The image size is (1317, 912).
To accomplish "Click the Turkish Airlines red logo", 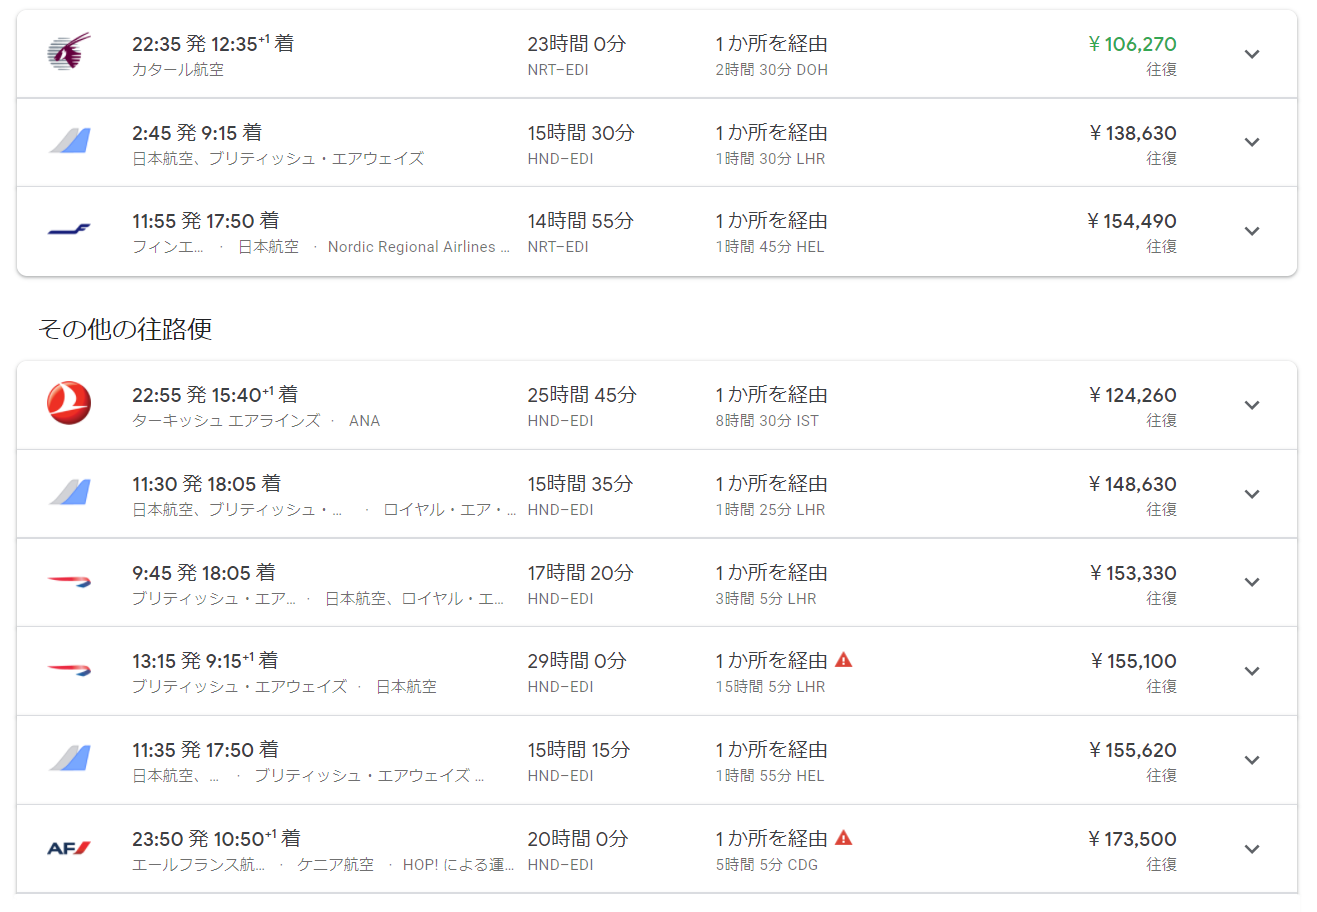I will [69, 404].
